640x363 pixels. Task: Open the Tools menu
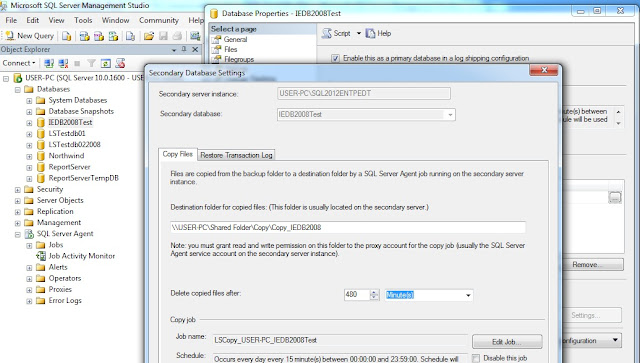coord(83,20)
